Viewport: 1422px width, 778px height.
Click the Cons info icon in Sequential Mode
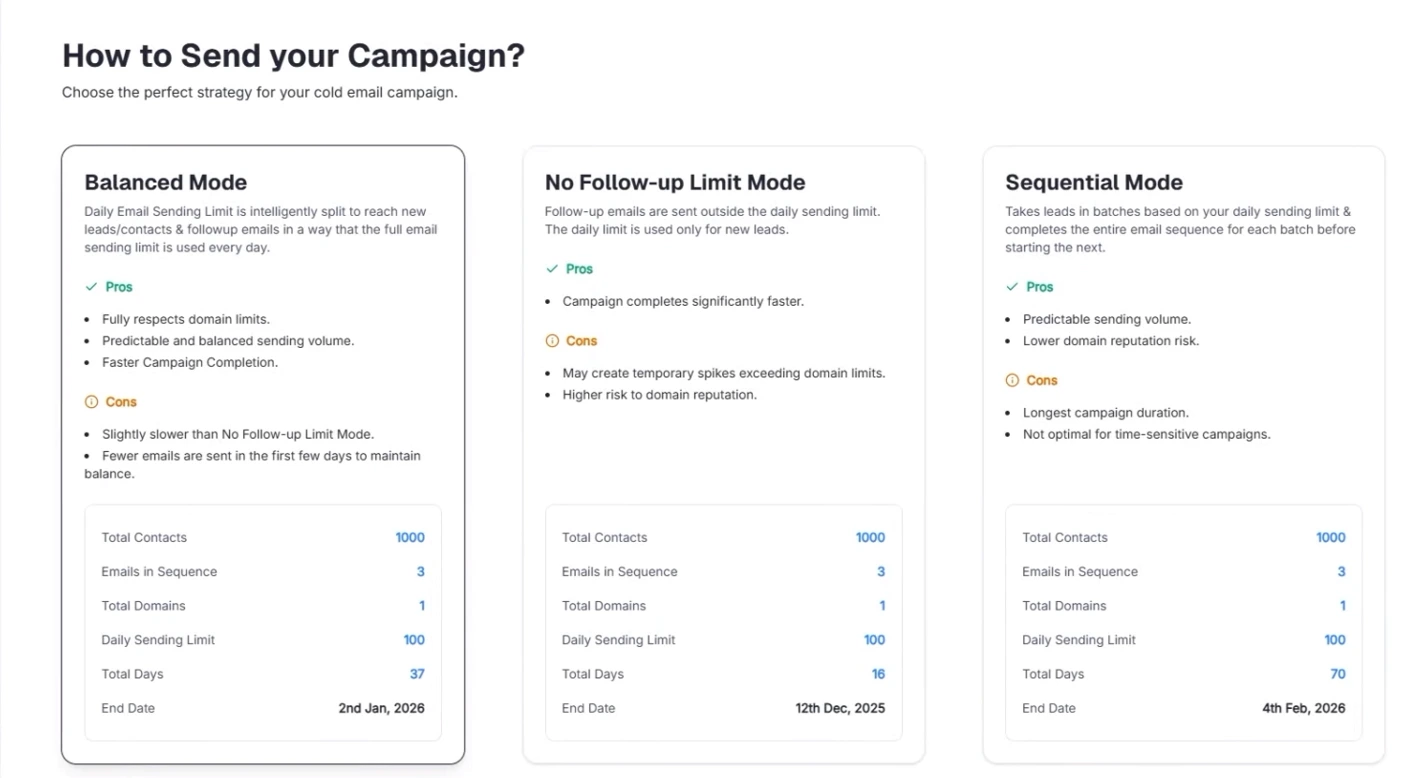[x=1012, y=380]
